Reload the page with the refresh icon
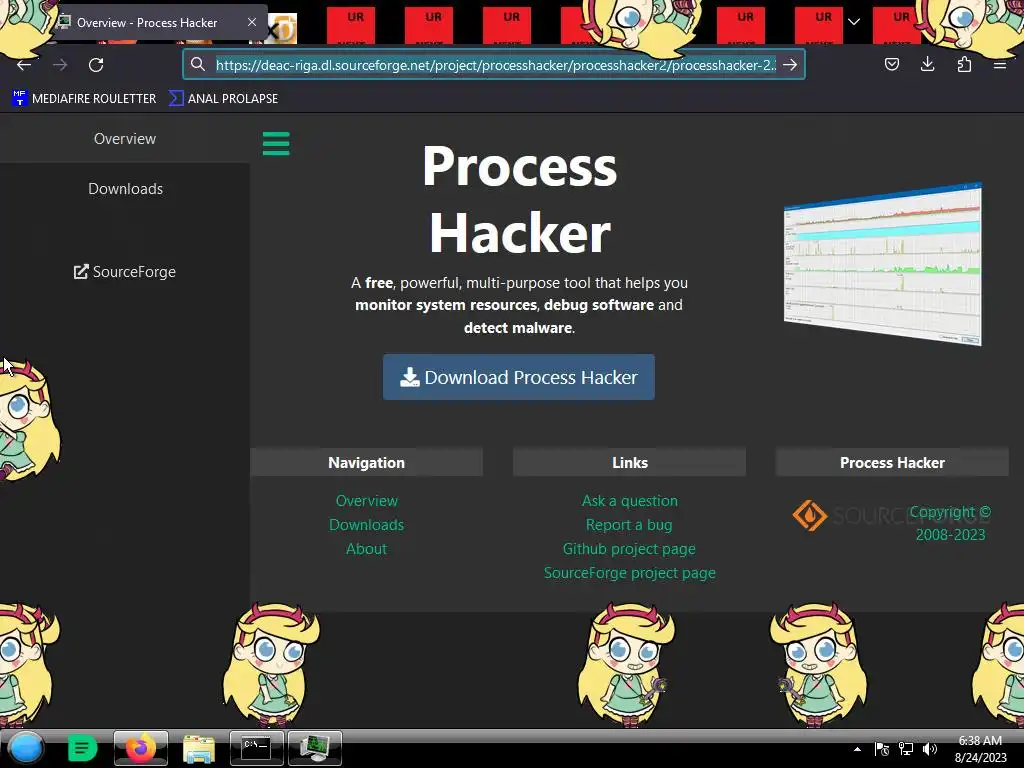The height and width of the screenshot is (768, 1024). tap(96, 65)
